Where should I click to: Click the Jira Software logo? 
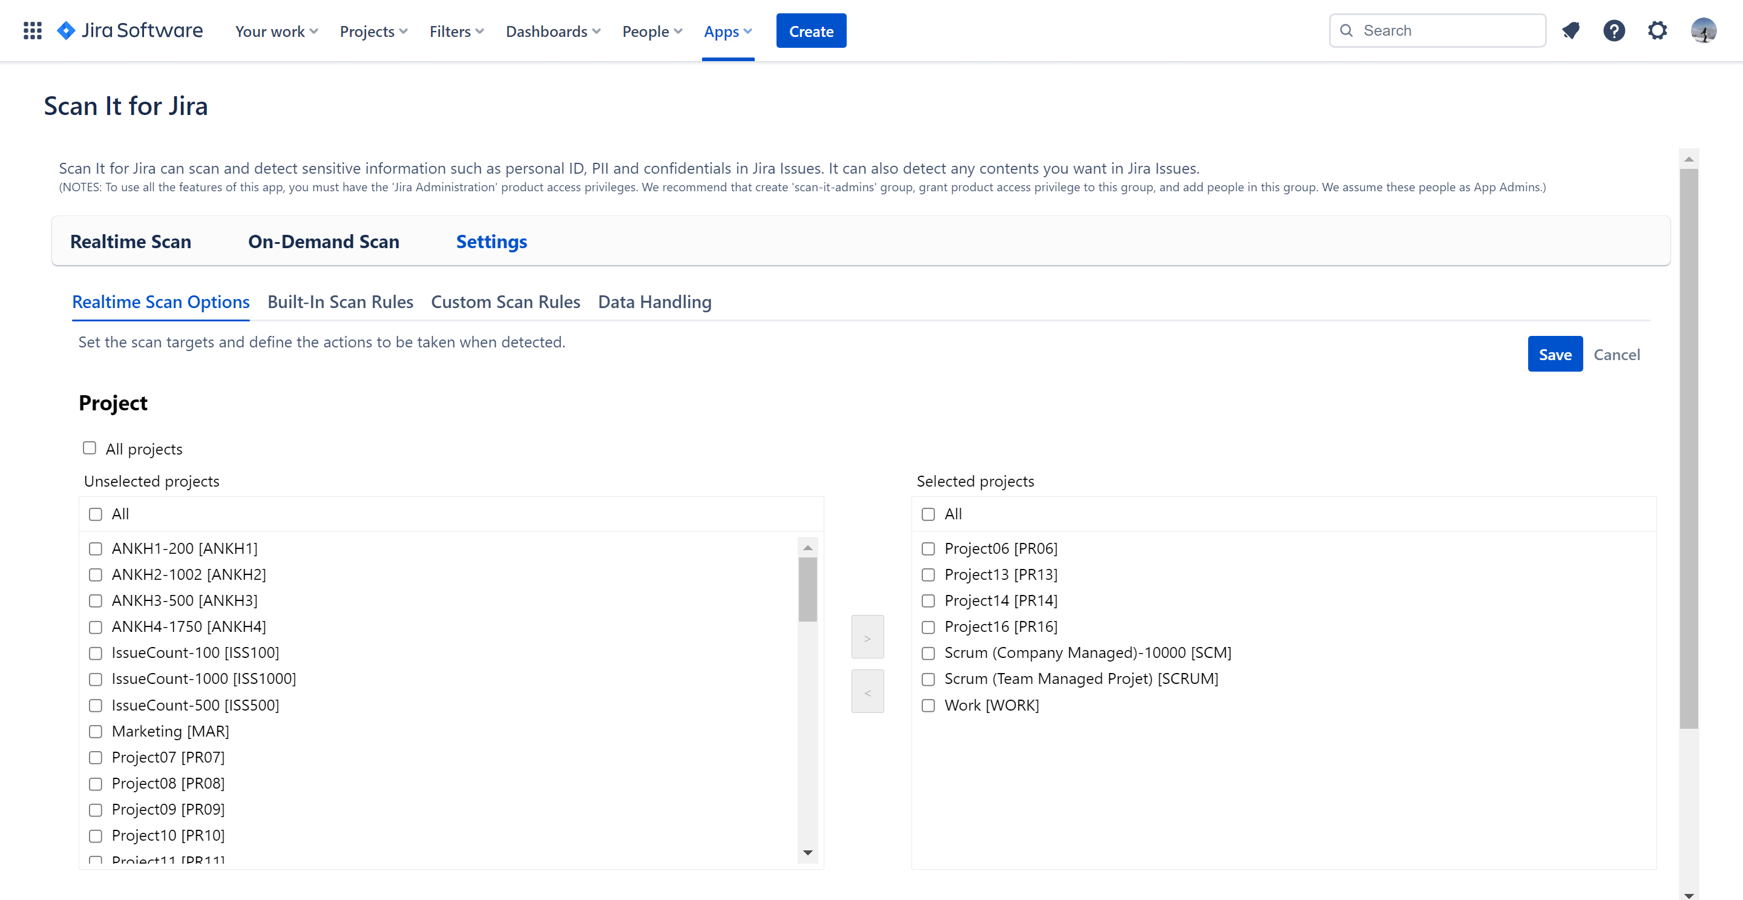130,31
